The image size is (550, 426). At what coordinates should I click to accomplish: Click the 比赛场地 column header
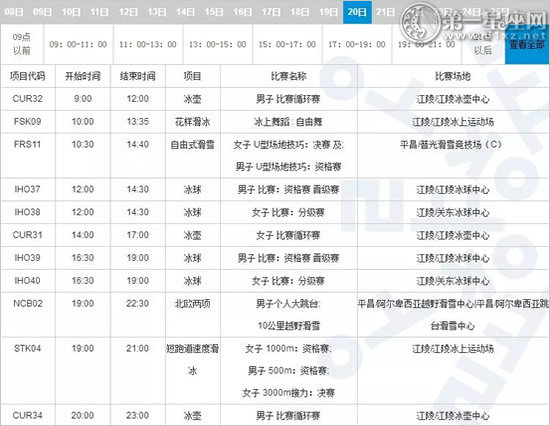coord(453,76)
